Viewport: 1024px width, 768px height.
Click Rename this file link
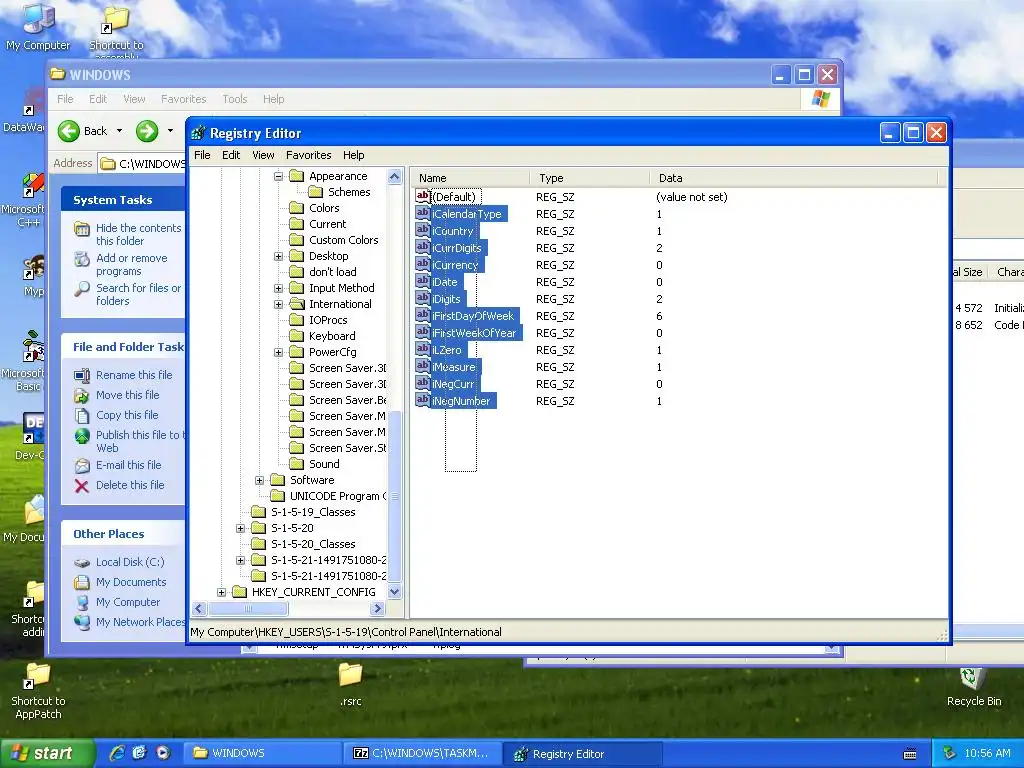[134, 375]
